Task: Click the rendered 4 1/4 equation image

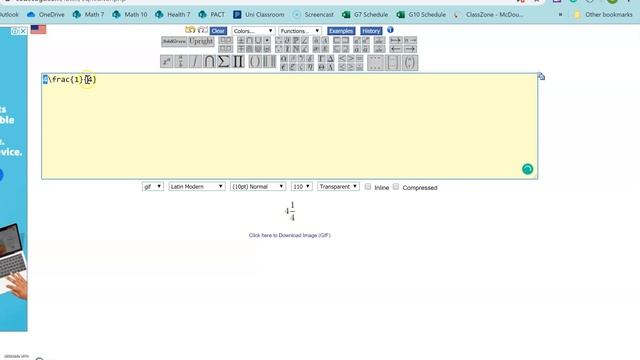Action: (290, 211)
